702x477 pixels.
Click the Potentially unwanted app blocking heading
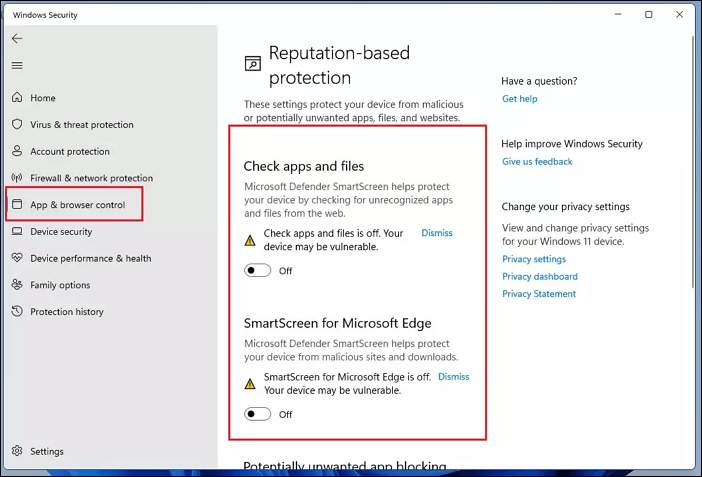345,466
